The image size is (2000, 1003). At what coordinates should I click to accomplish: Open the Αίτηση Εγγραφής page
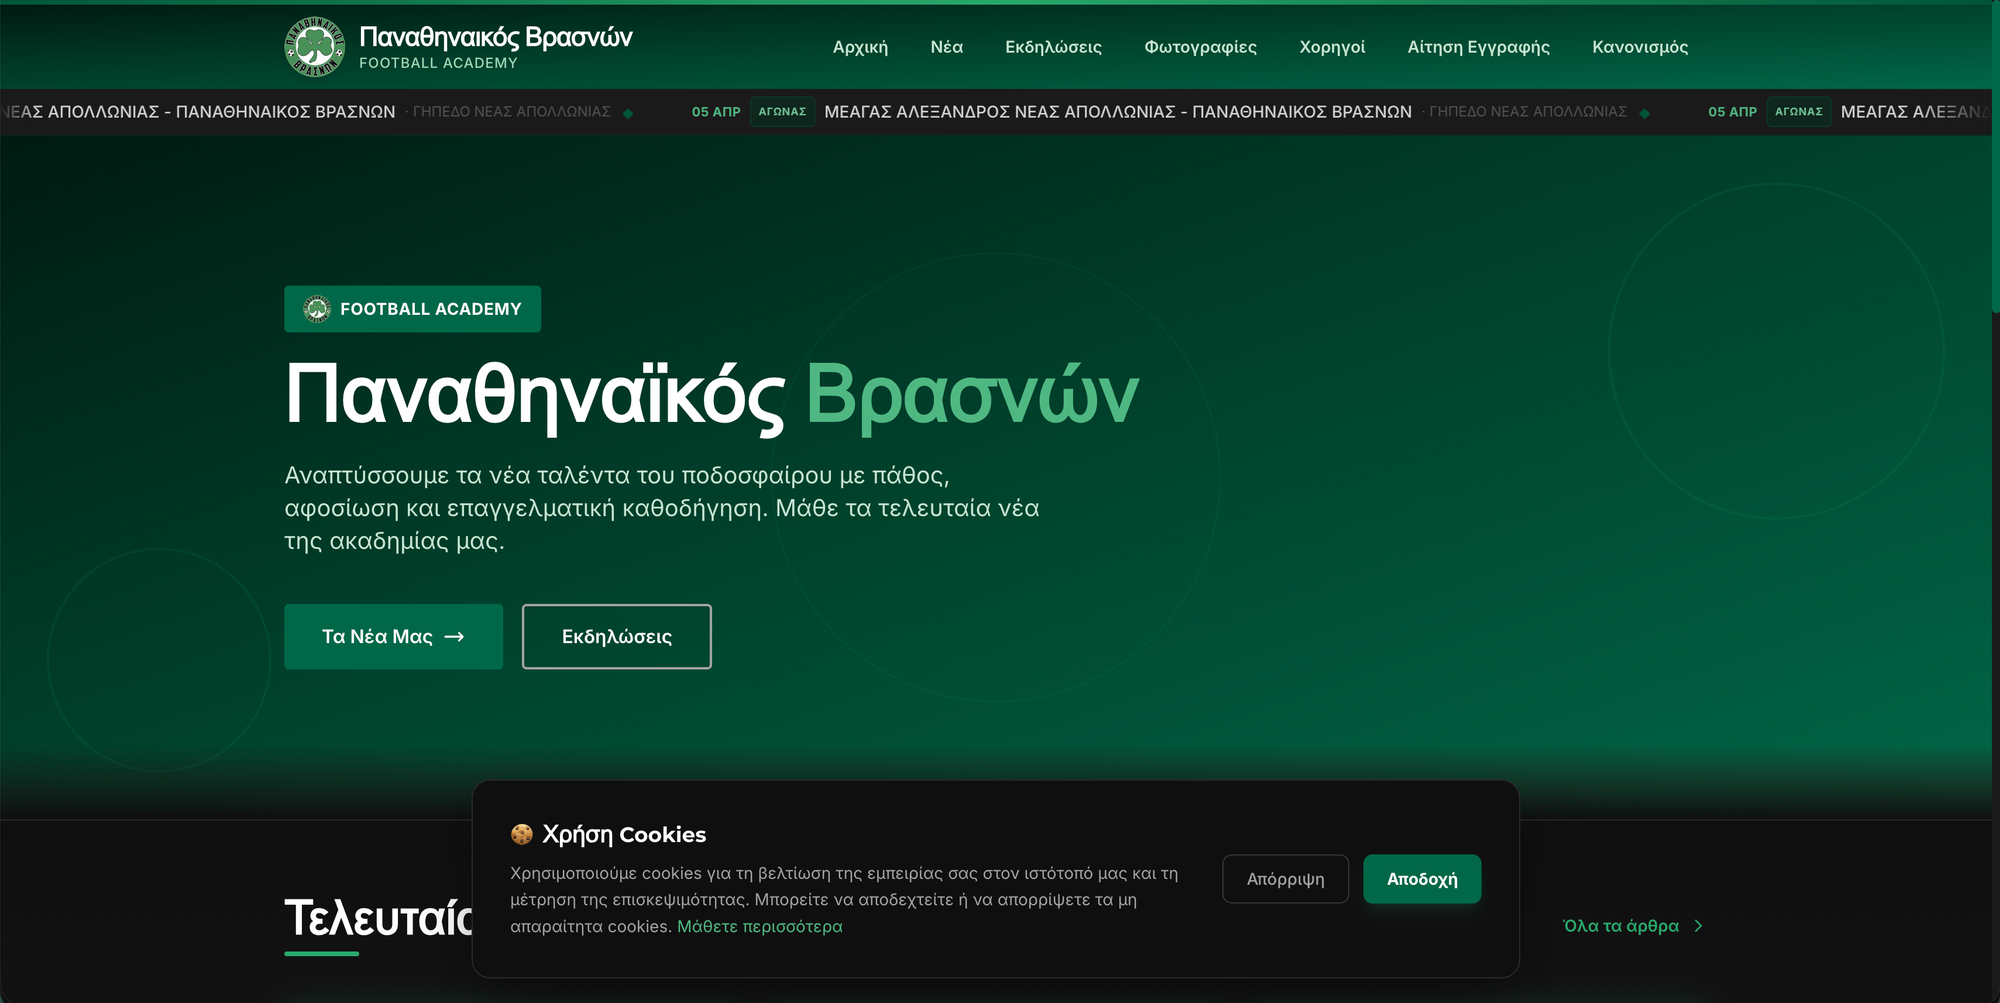tap(1478, 47)
